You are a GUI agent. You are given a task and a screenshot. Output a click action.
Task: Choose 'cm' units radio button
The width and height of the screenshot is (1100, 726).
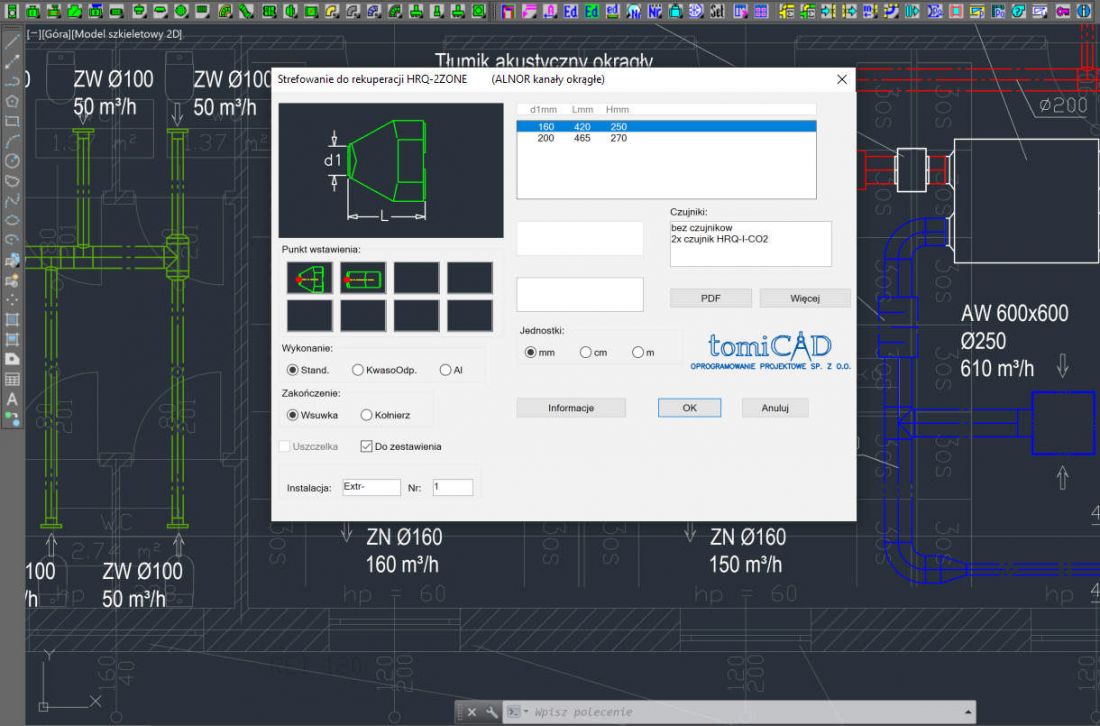pyautogui.click(x=585, y=352)
